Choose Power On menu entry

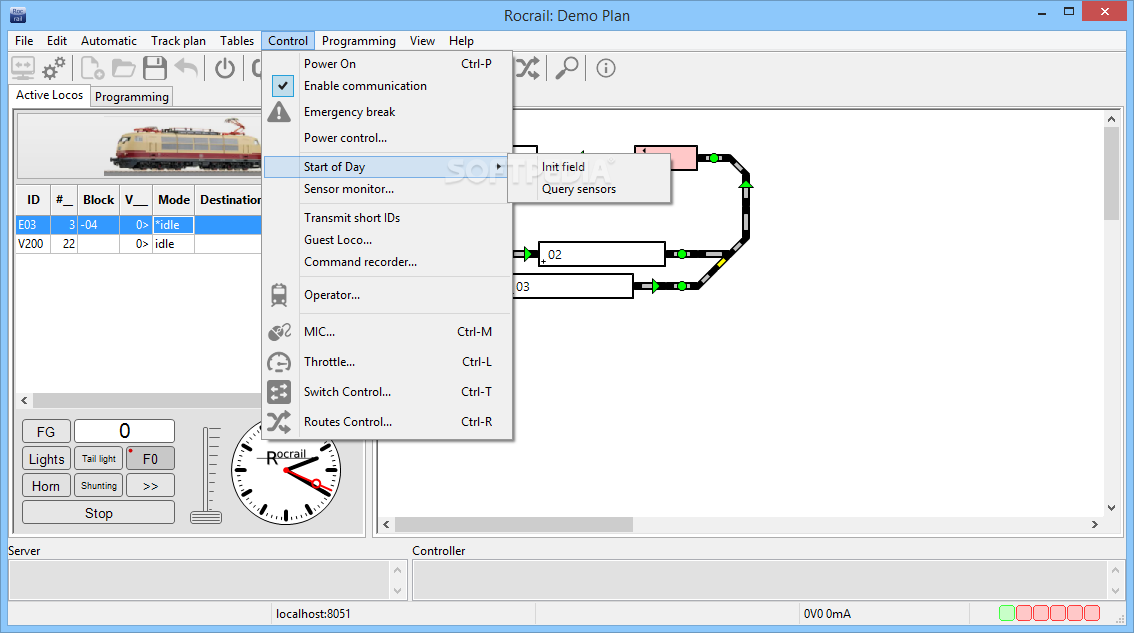pos(330,64)
